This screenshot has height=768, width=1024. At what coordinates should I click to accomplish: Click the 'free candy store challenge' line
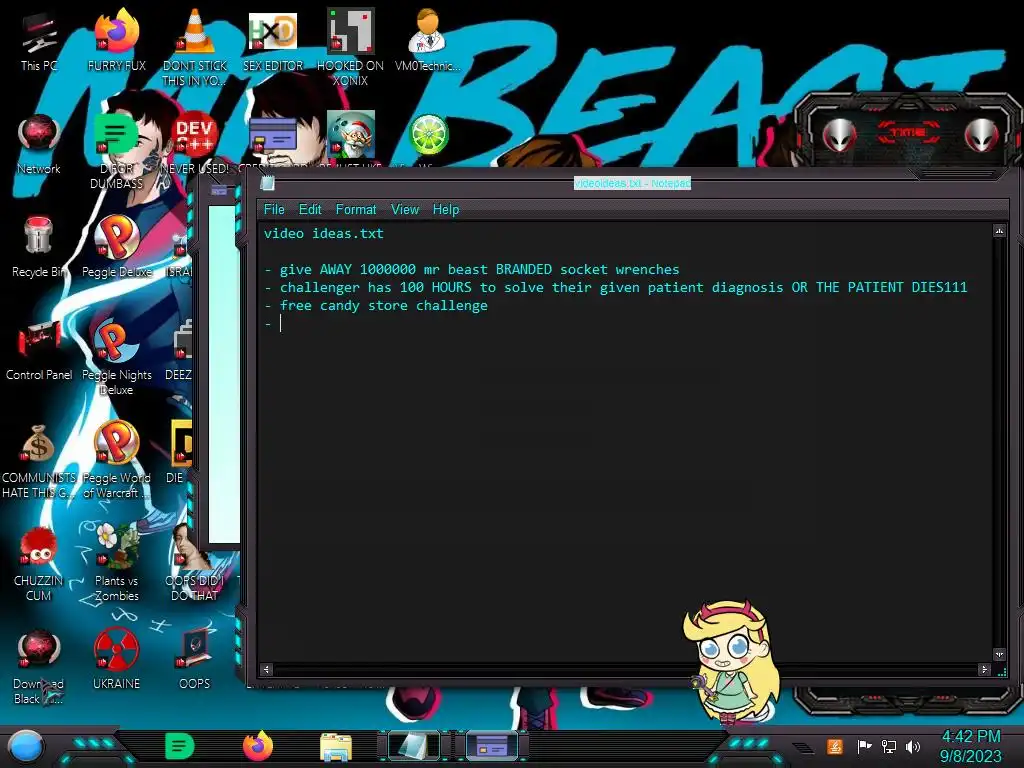[376, 306]
